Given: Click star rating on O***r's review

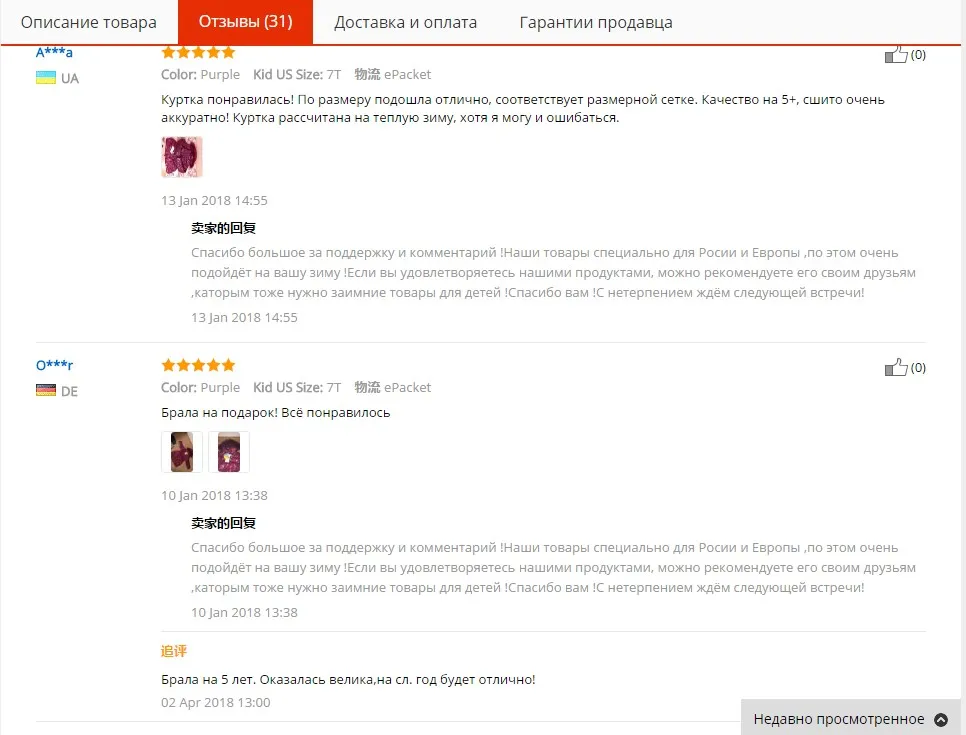Looking at the screenshot, I should 198,365.
